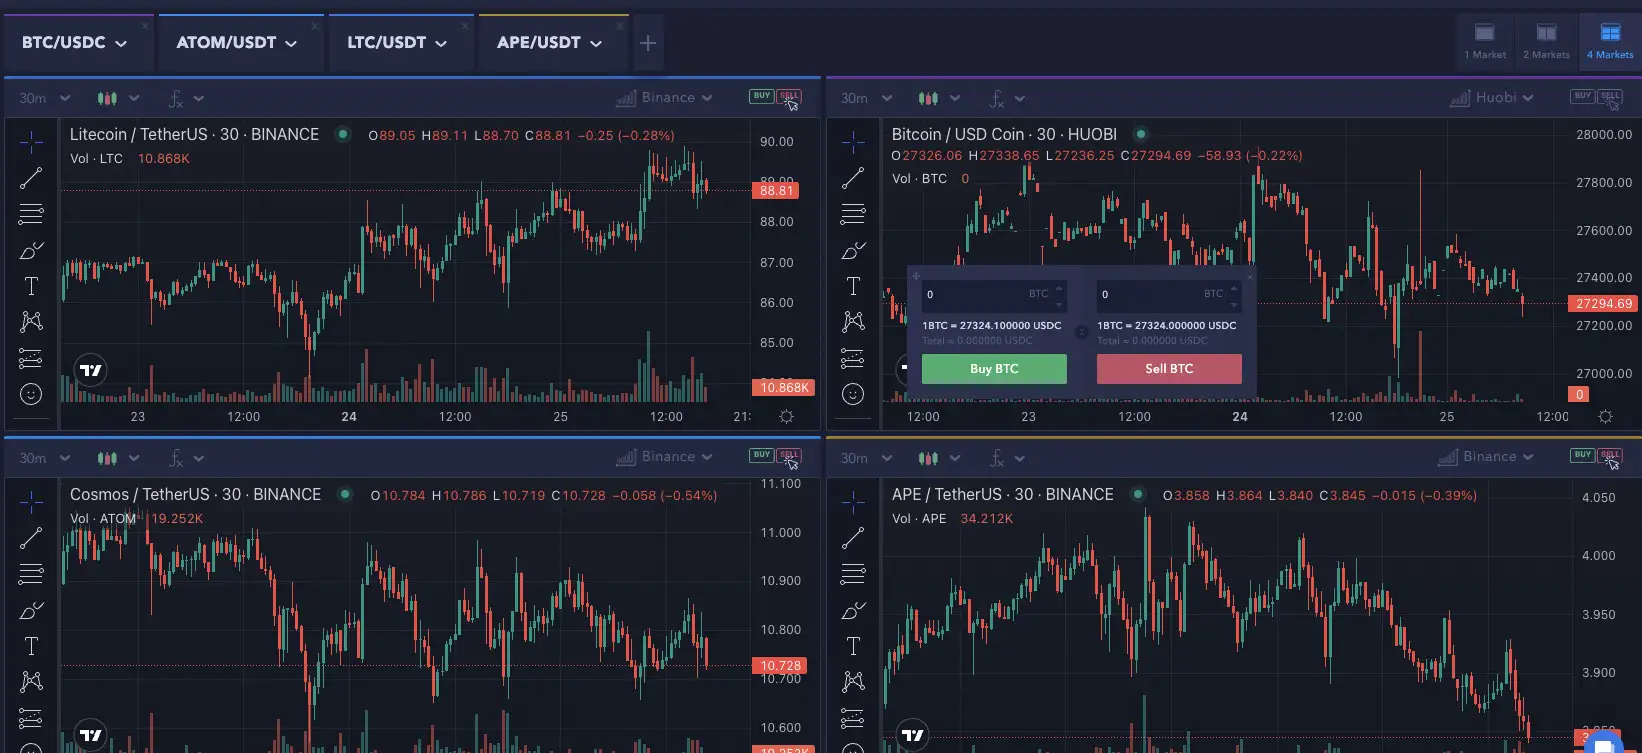1642x753 pixels.
Task: Toggle Buy/Sell panel on Litecoin chart
Action: [775, 98]
